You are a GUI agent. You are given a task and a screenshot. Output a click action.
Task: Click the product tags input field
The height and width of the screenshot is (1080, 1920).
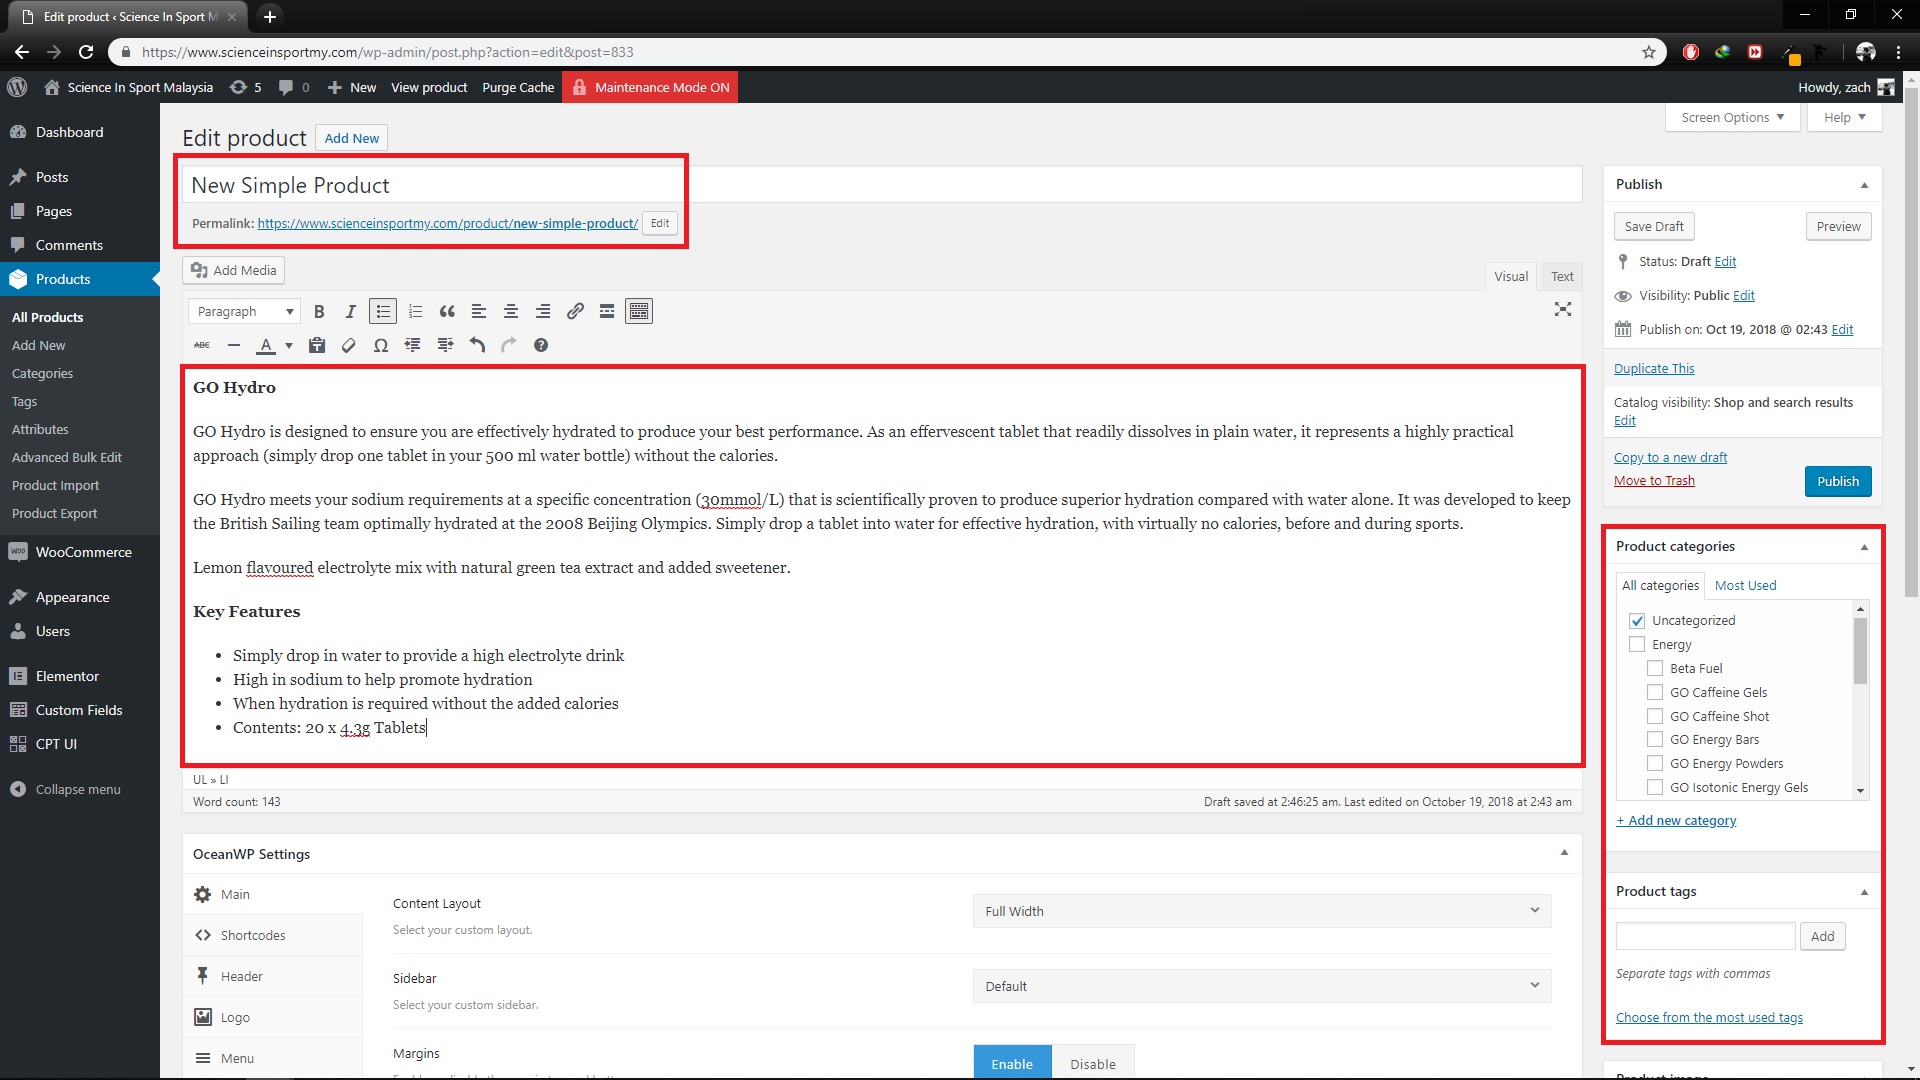[x=1705, y=937]
